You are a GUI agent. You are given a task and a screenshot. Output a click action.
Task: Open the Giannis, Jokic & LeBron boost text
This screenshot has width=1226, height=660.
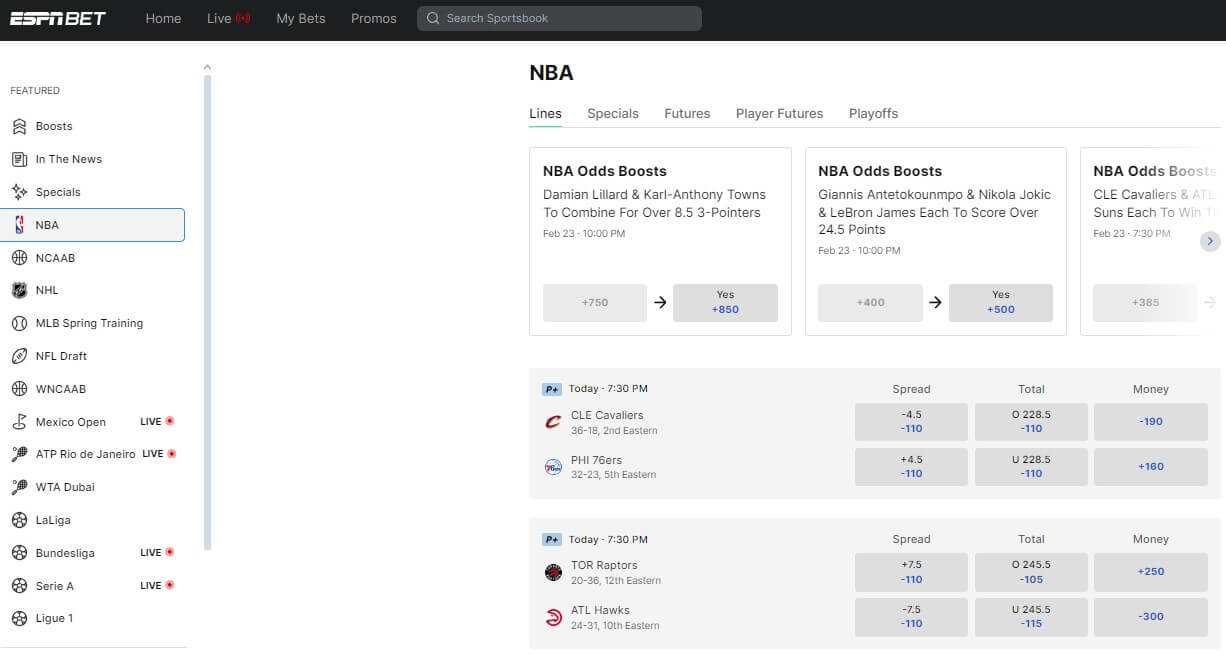pyautogui.click(x=935, y=212)
